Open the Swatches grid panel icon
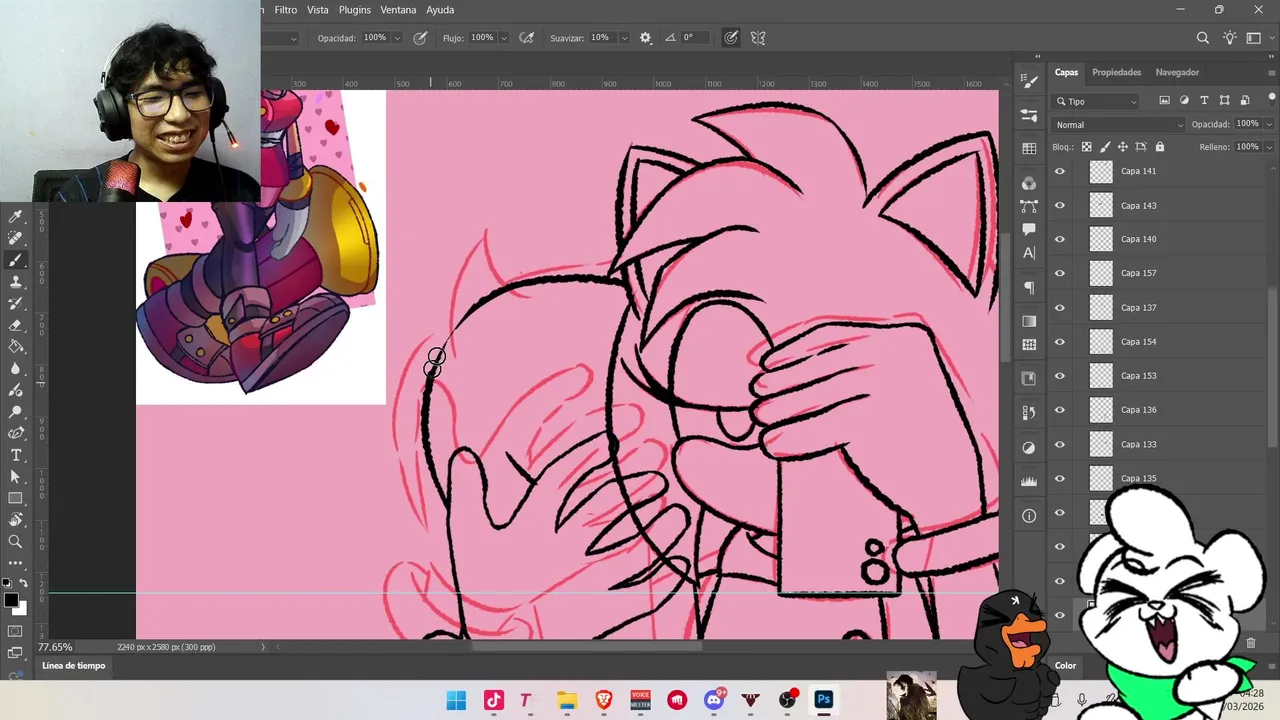 1029,149
